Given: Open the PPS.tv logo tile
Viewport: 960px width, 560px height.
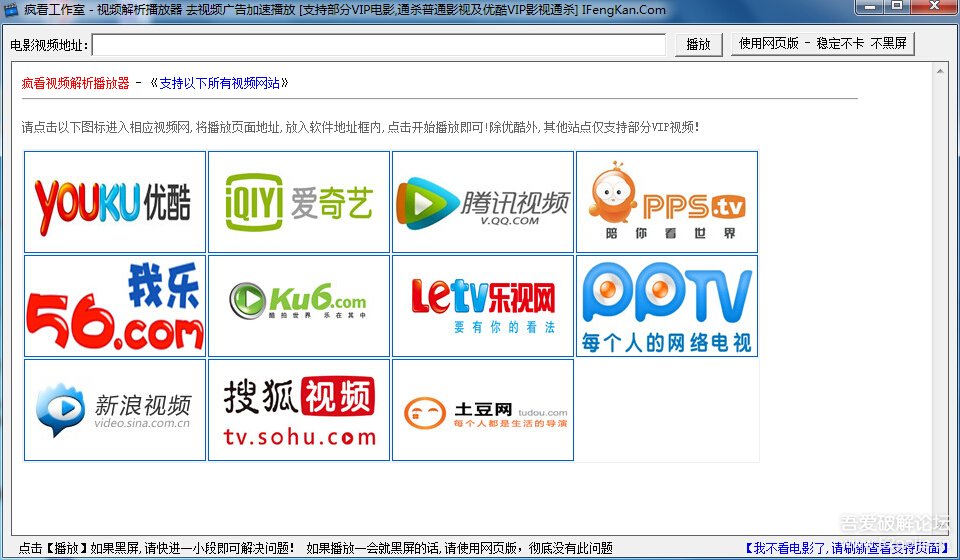Looking at the screenshot, I should coord(667,202).
